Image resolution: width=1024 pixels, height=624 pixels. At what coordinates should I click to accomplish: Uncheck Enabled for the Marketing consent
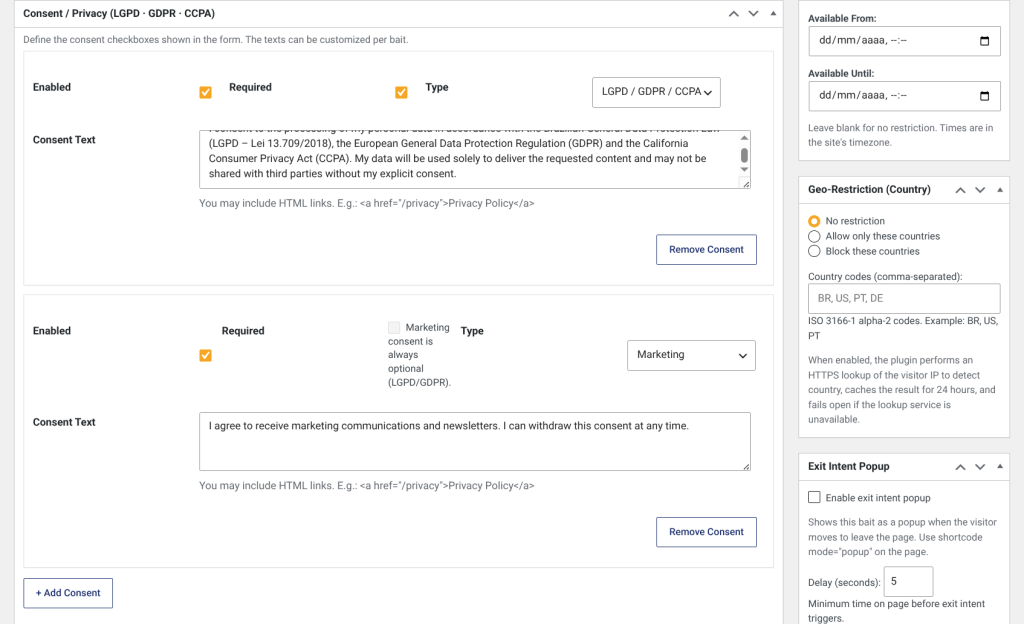click(206, 356)
